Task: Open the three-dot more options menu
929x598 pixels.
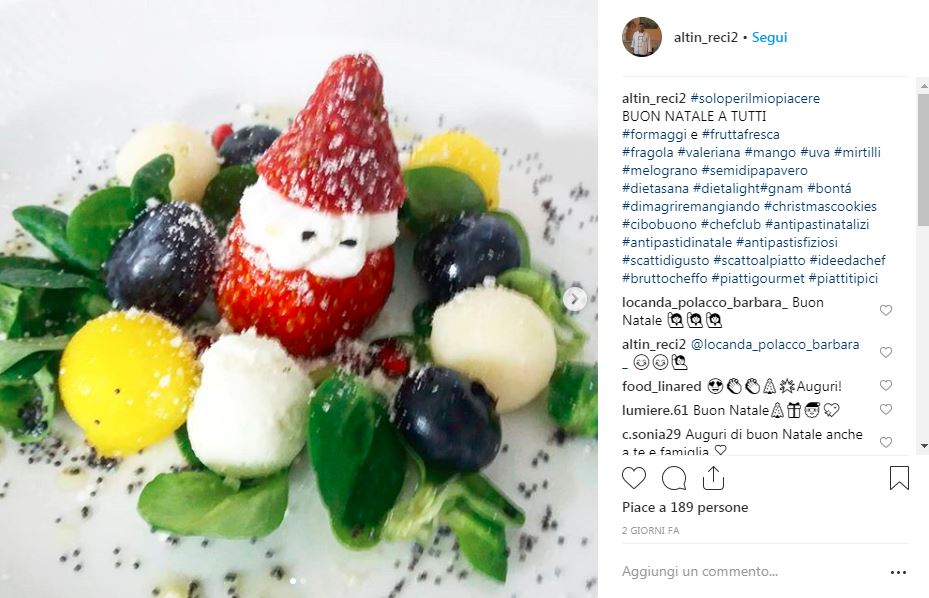Action: pos(898,572)
